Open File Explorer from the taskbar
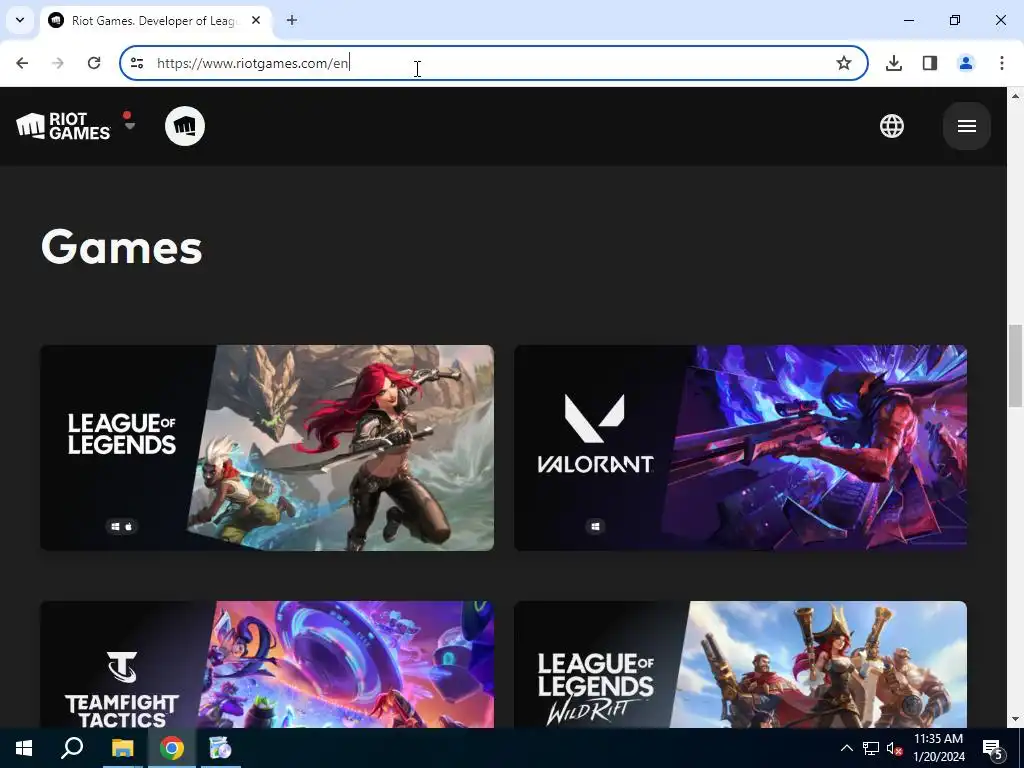 coord(122,748)
